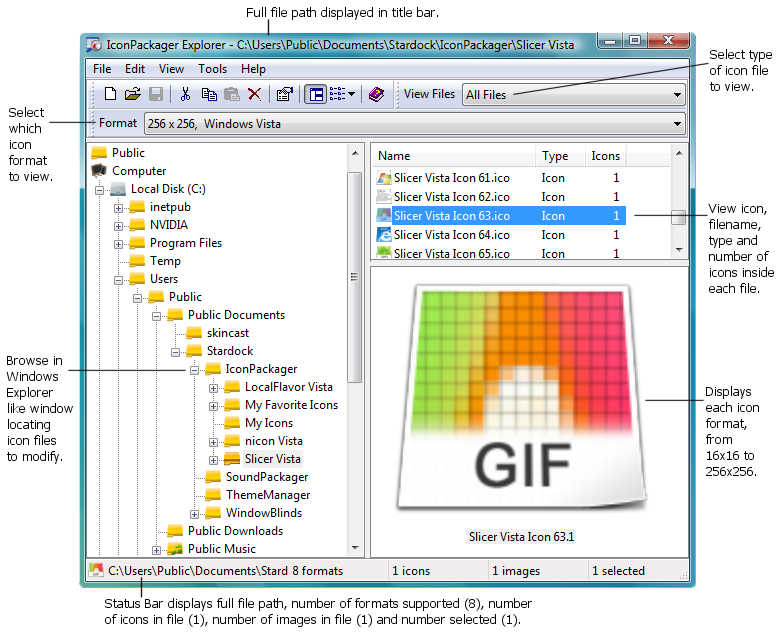Click the large GIF icon preview
The height and width of the screenshot is (632, 776).
[521, 398]
